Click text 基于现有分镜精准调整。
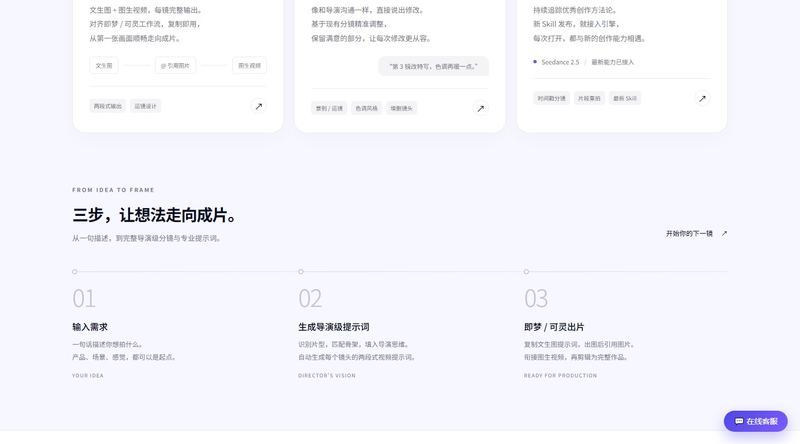Viewport: 800px width, 444px height. click(350, 24)
